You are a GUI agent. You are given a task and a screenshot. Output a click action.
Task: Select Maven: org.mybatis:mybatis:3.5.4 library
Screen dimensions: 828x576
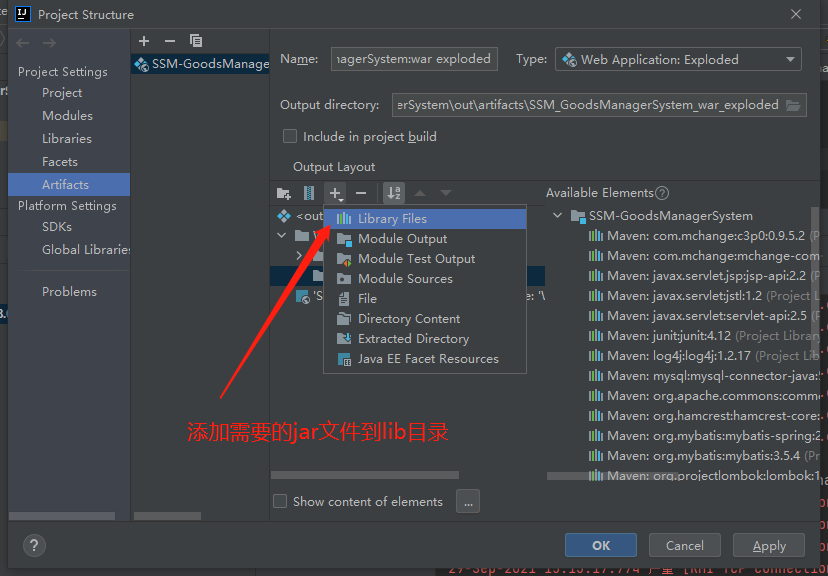(x=704, y=456)
